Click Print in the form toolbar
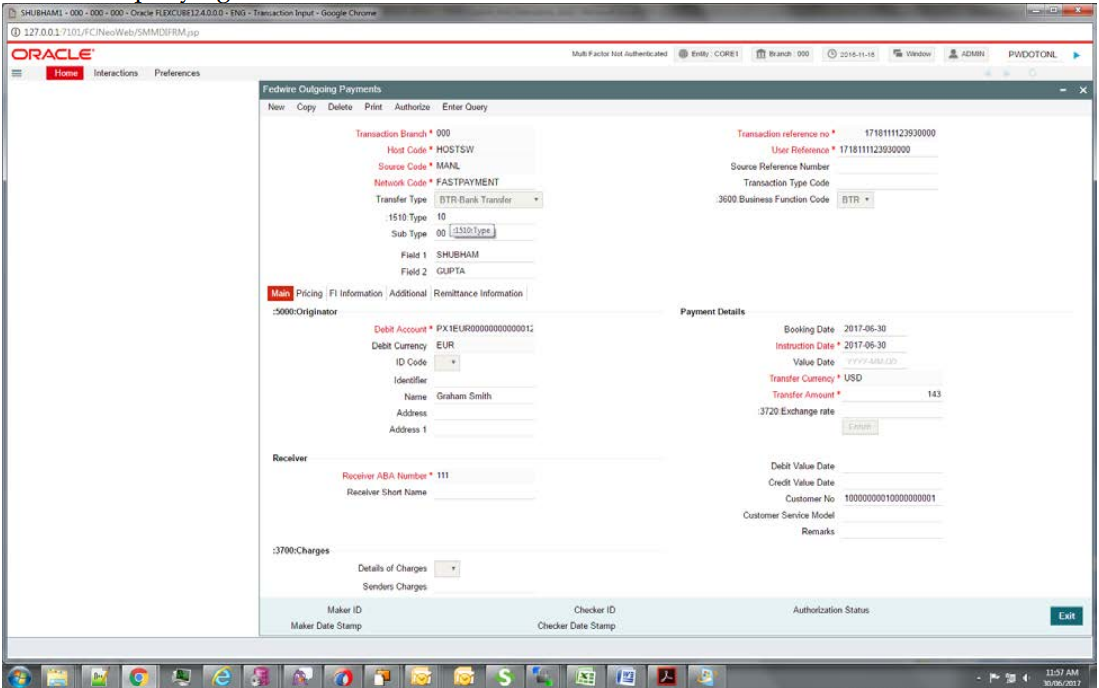 pyautogui.click(x=374, y=107)
